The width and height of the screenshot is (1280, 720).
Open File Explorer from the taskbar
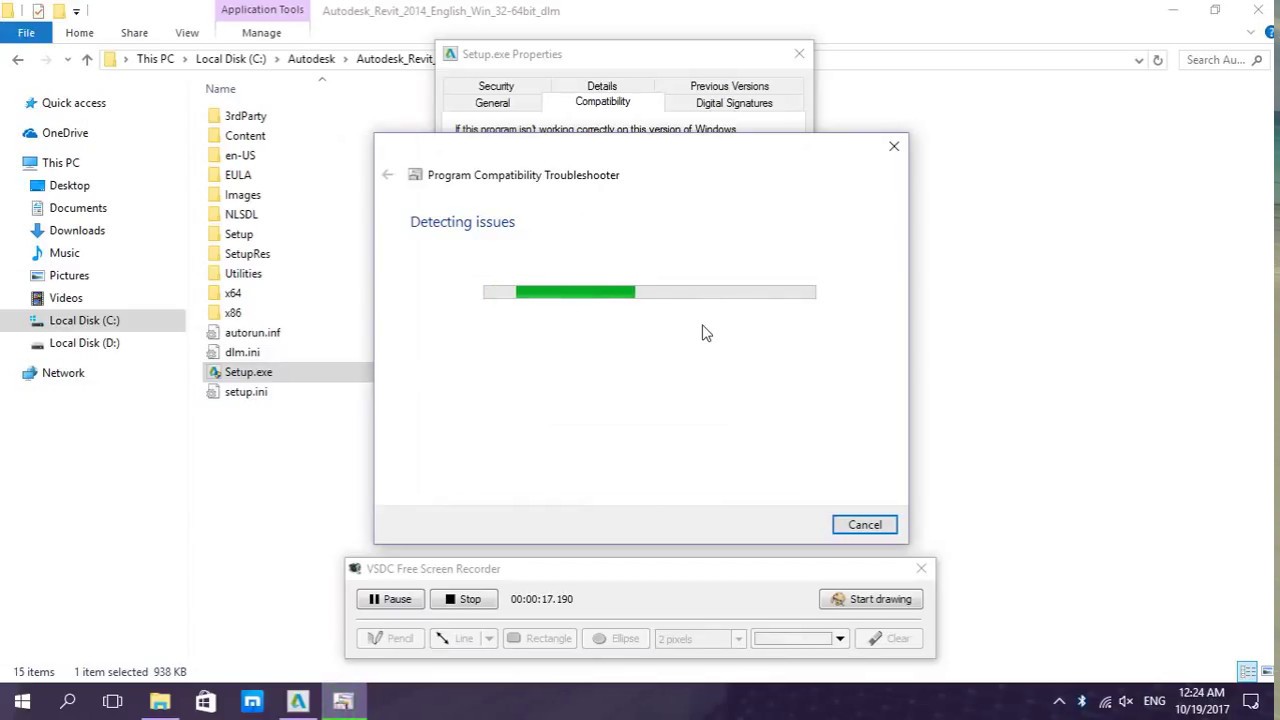(x=160, y=702)
